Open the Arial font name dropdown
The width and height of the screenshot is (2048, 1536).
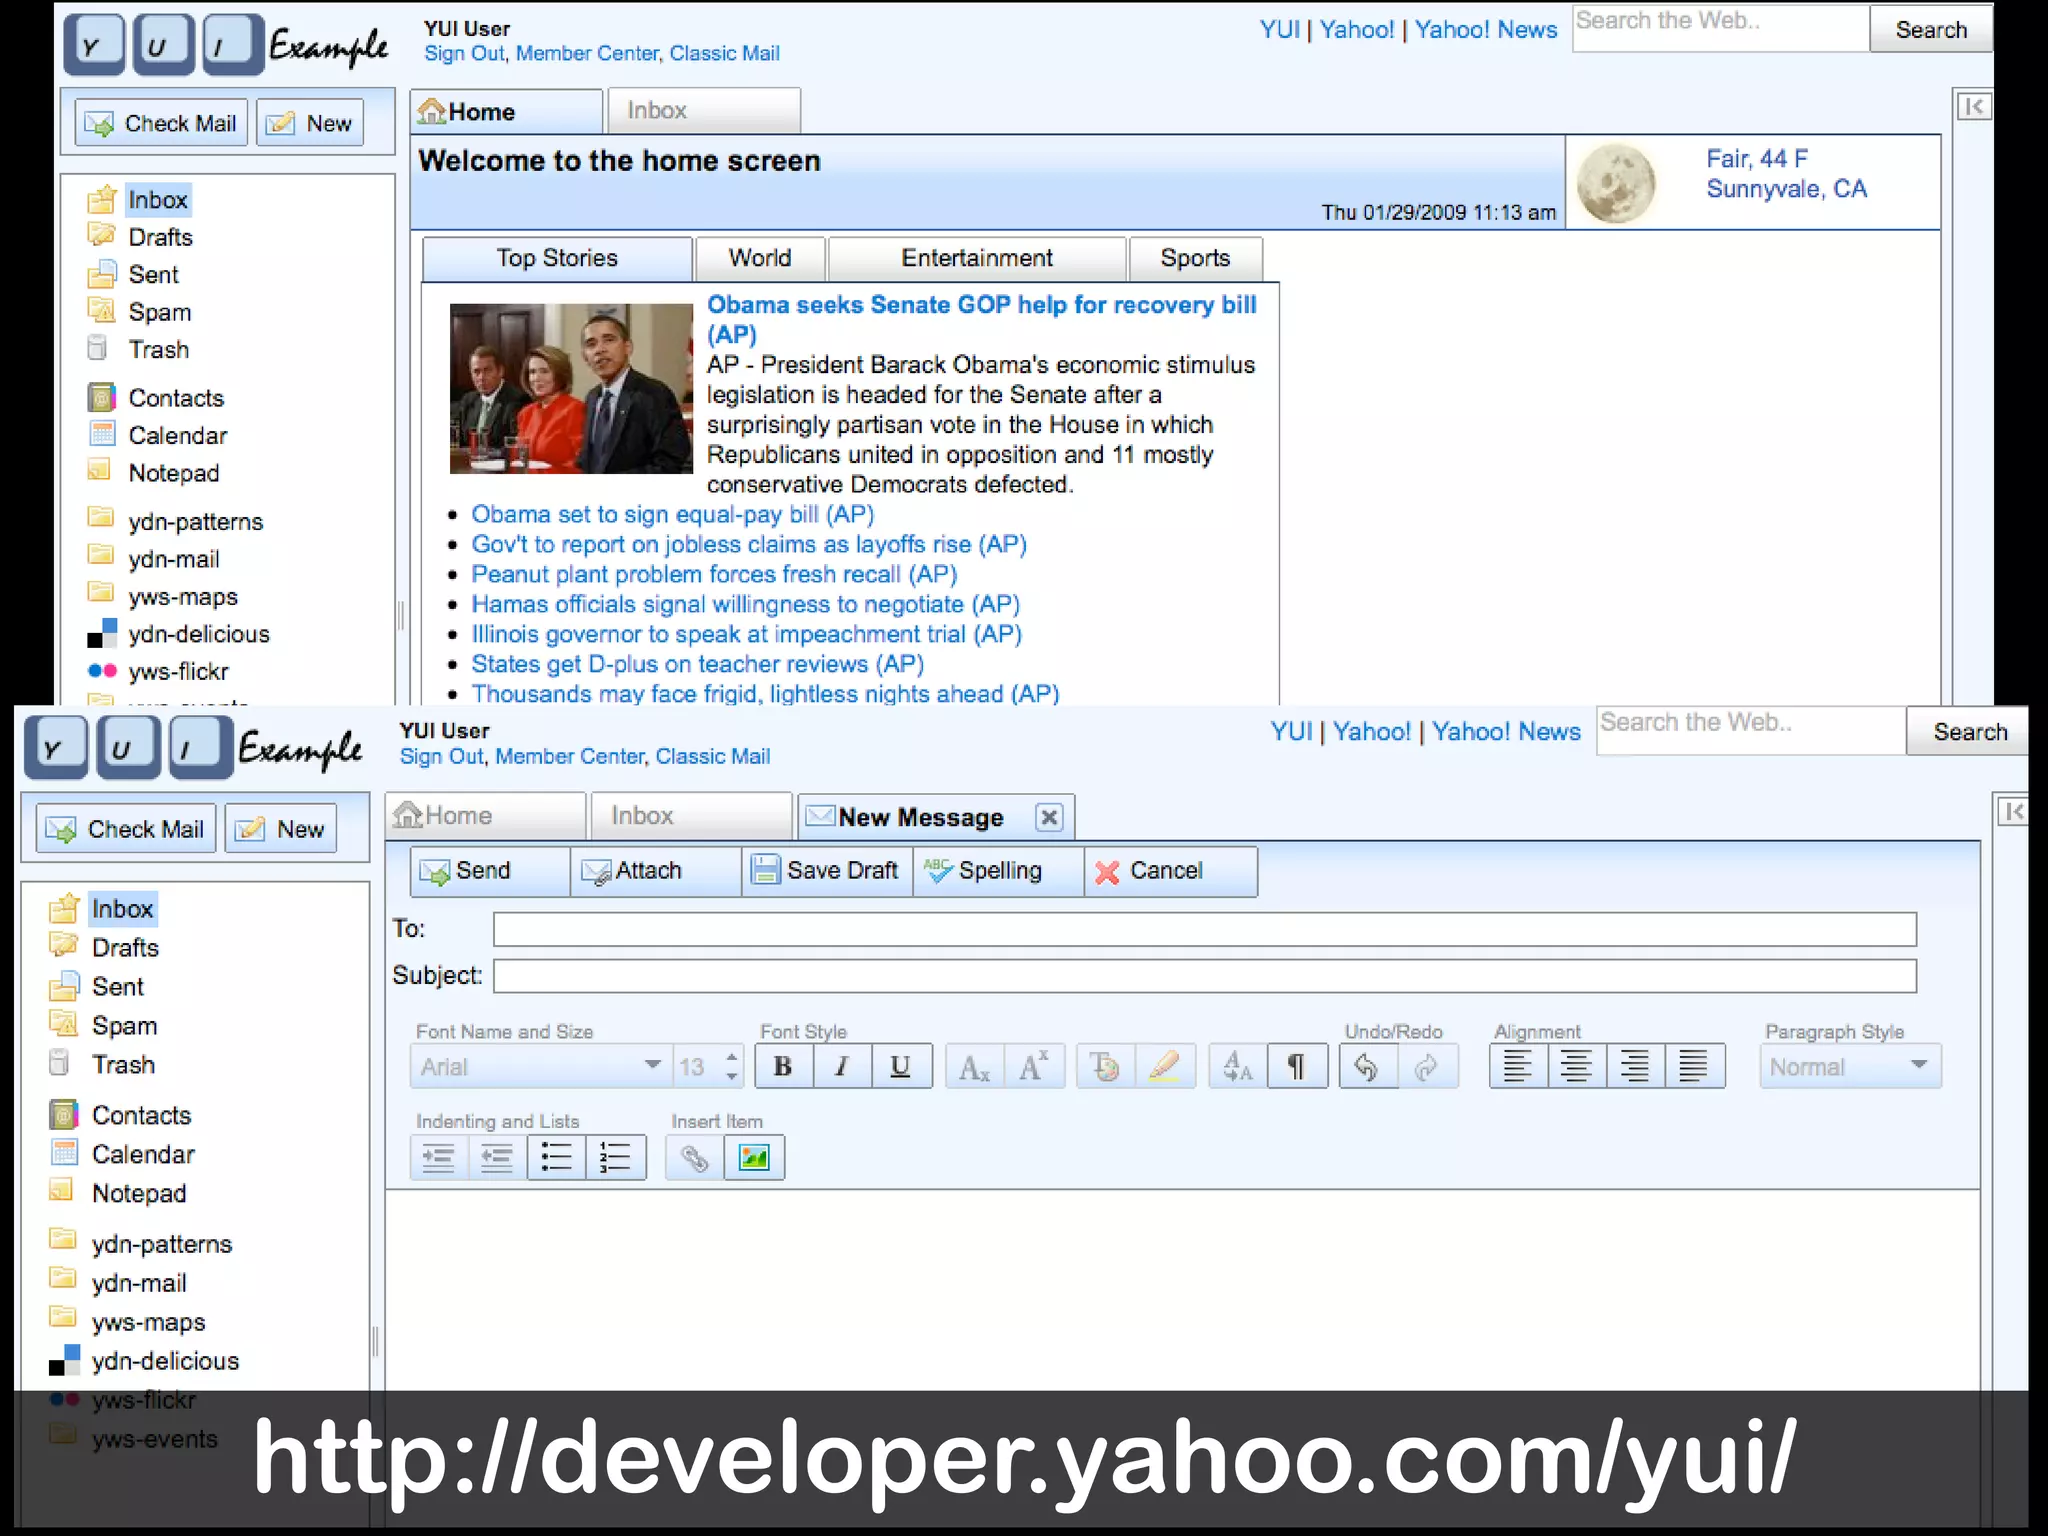pos(540,1067)
